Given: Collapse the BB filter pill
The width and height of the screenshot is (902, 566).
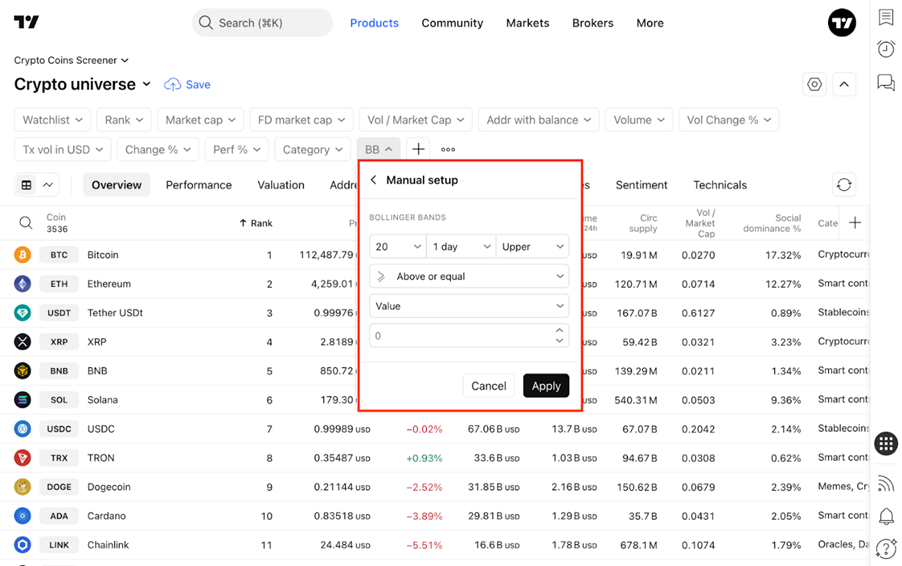Looking at the screenshot, I should pyautogui.click(x=378, y=150).
